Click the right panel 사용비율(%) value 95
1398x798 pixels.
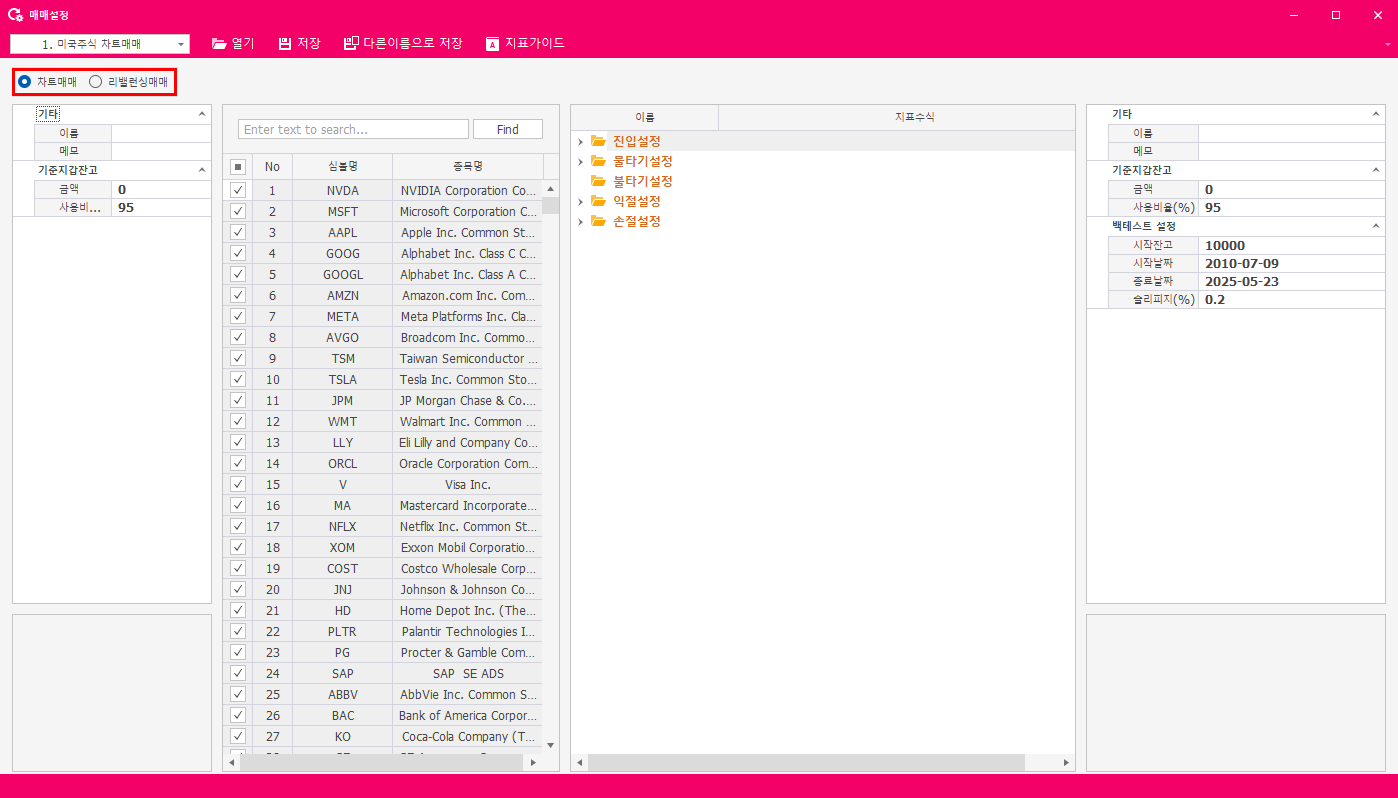tap(1292, 207)
